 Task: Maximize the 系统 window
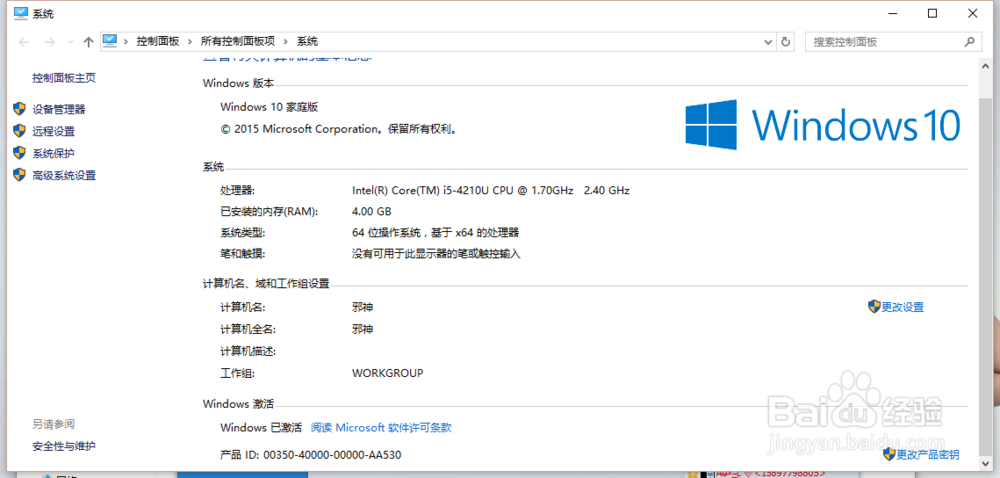tap(932, 13)
